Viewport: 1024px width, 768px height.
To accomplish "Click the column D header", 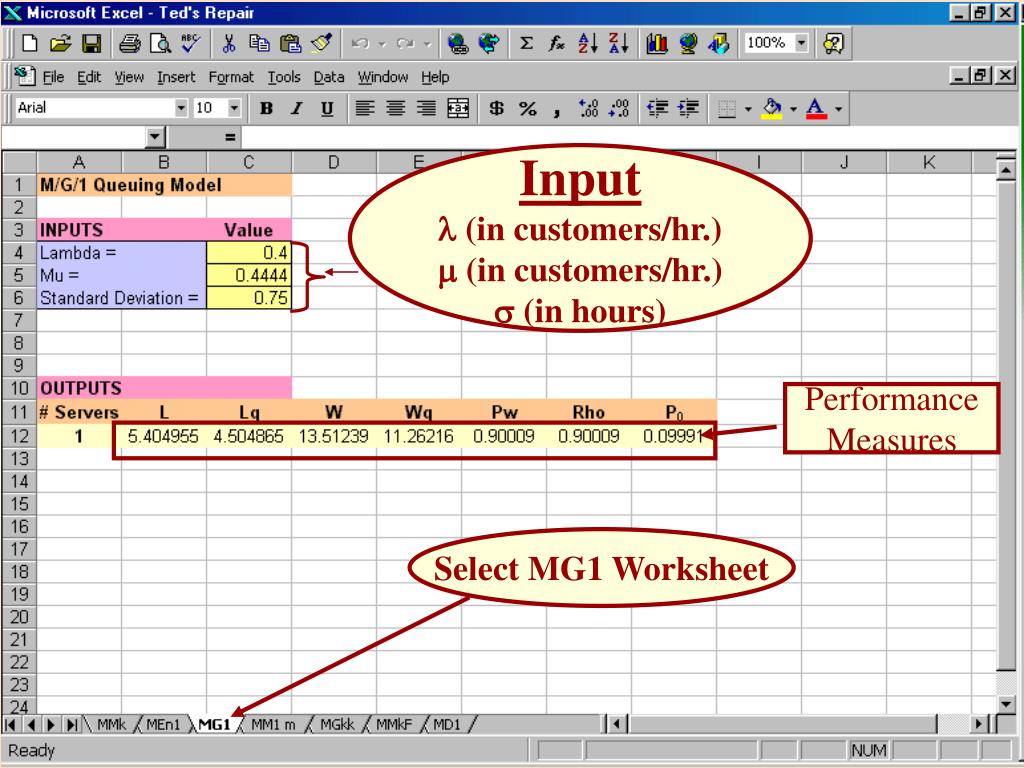I will pyautogui.click(x=334, y=162).
